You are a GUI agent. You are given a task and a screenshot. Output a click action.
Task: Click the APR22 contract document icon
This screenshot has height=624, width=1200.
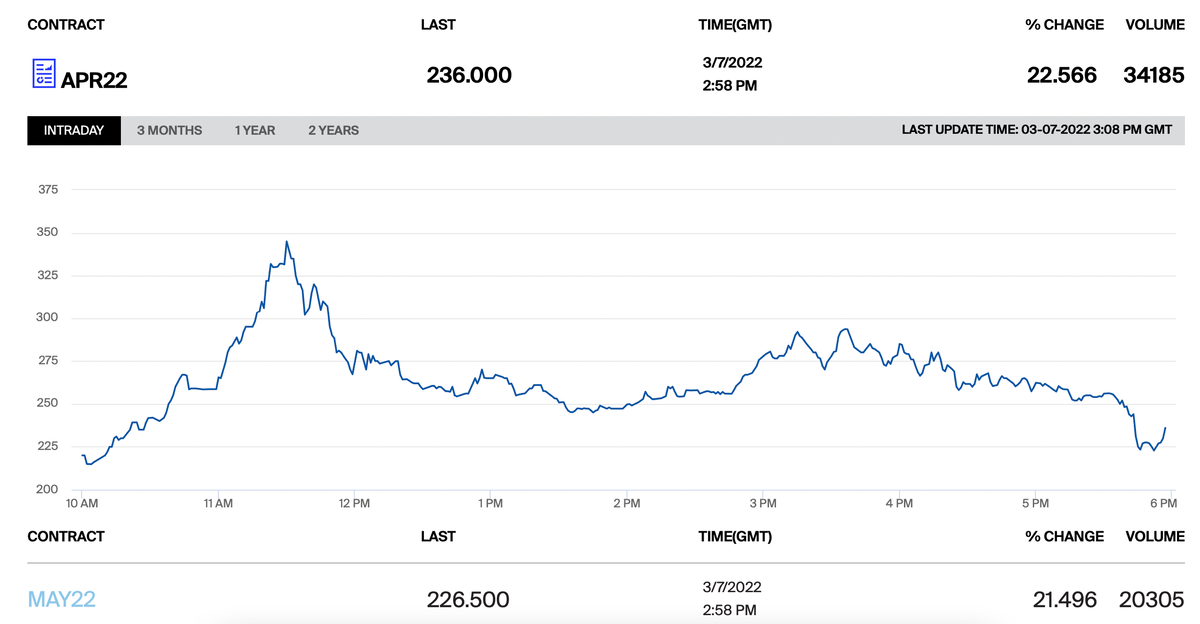coord(43,73)
